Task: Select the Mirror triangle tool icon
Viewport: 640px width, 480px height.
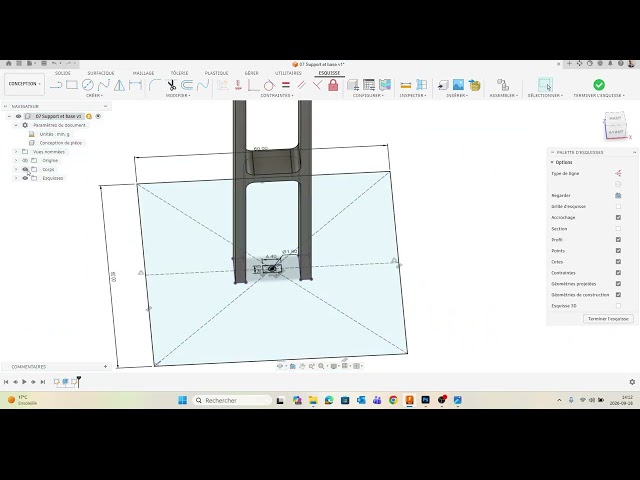Action: coord(119,85)
